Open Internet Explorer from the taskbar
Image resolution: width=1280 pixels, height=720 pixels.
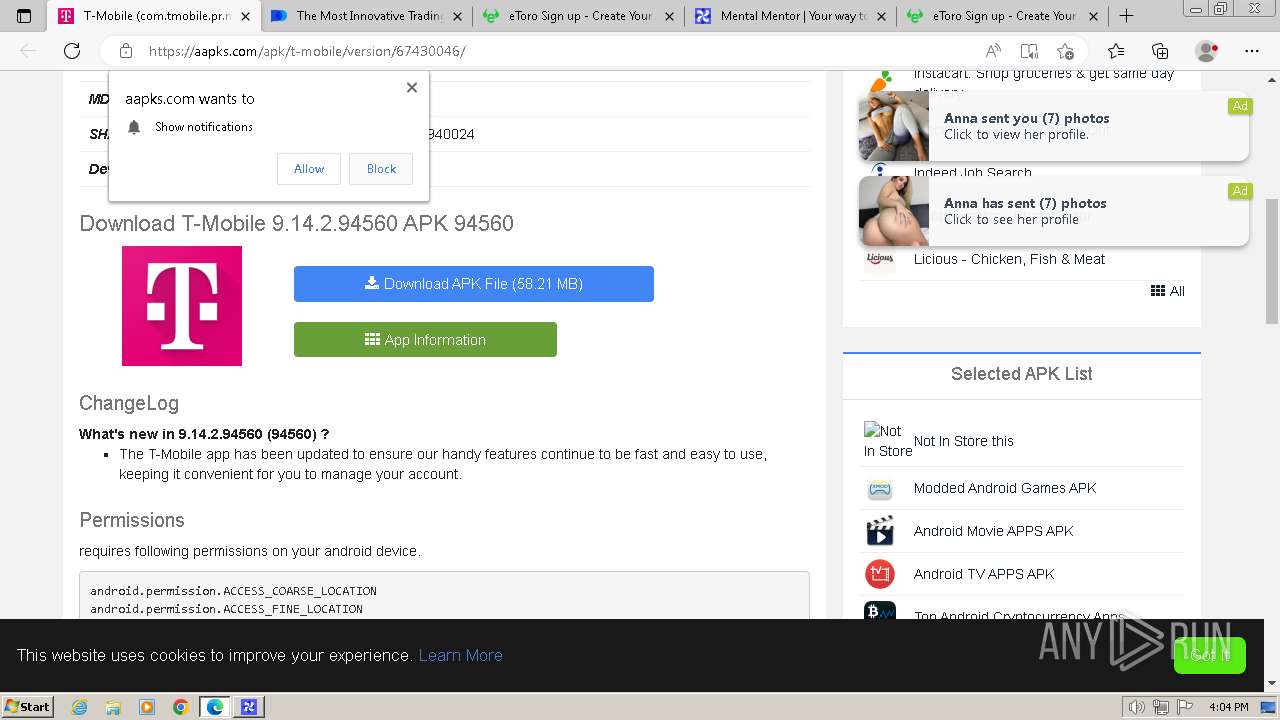coord(79,707)
